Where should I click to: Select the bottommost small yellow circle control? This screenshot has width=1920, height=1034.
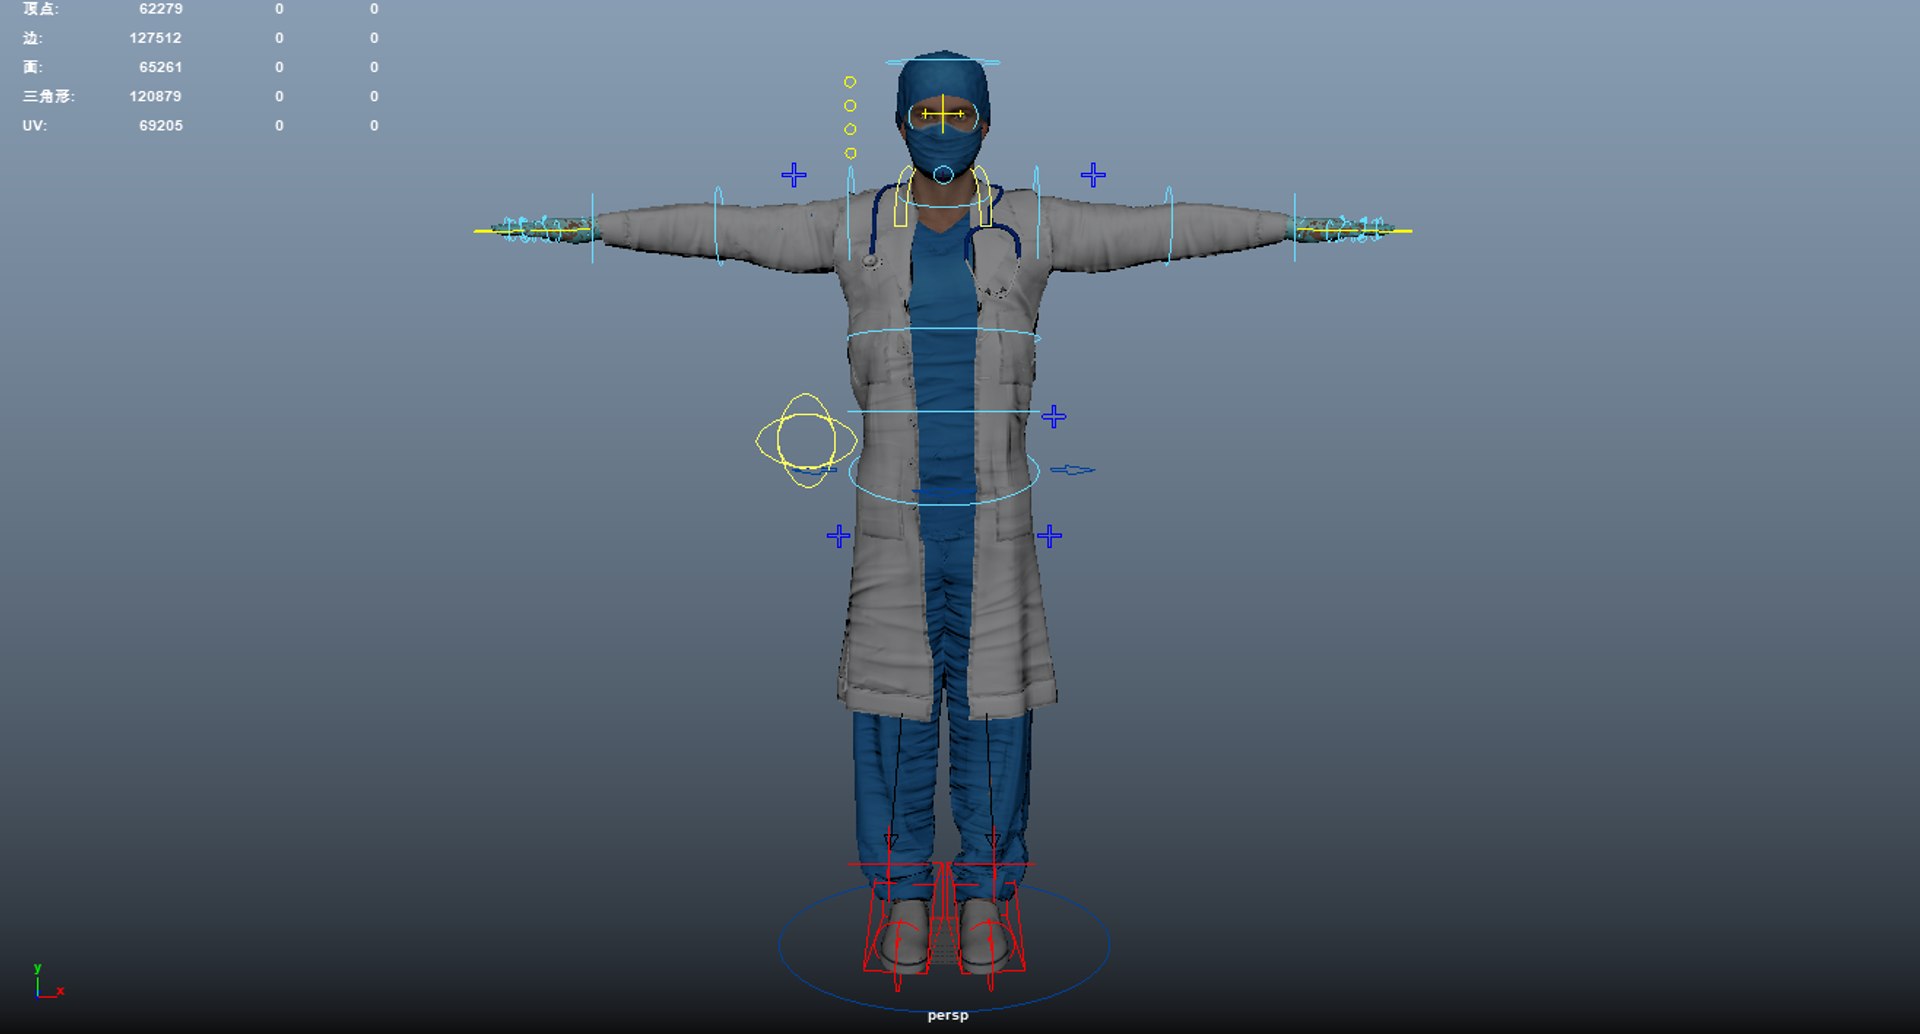[x=851, y=153]
